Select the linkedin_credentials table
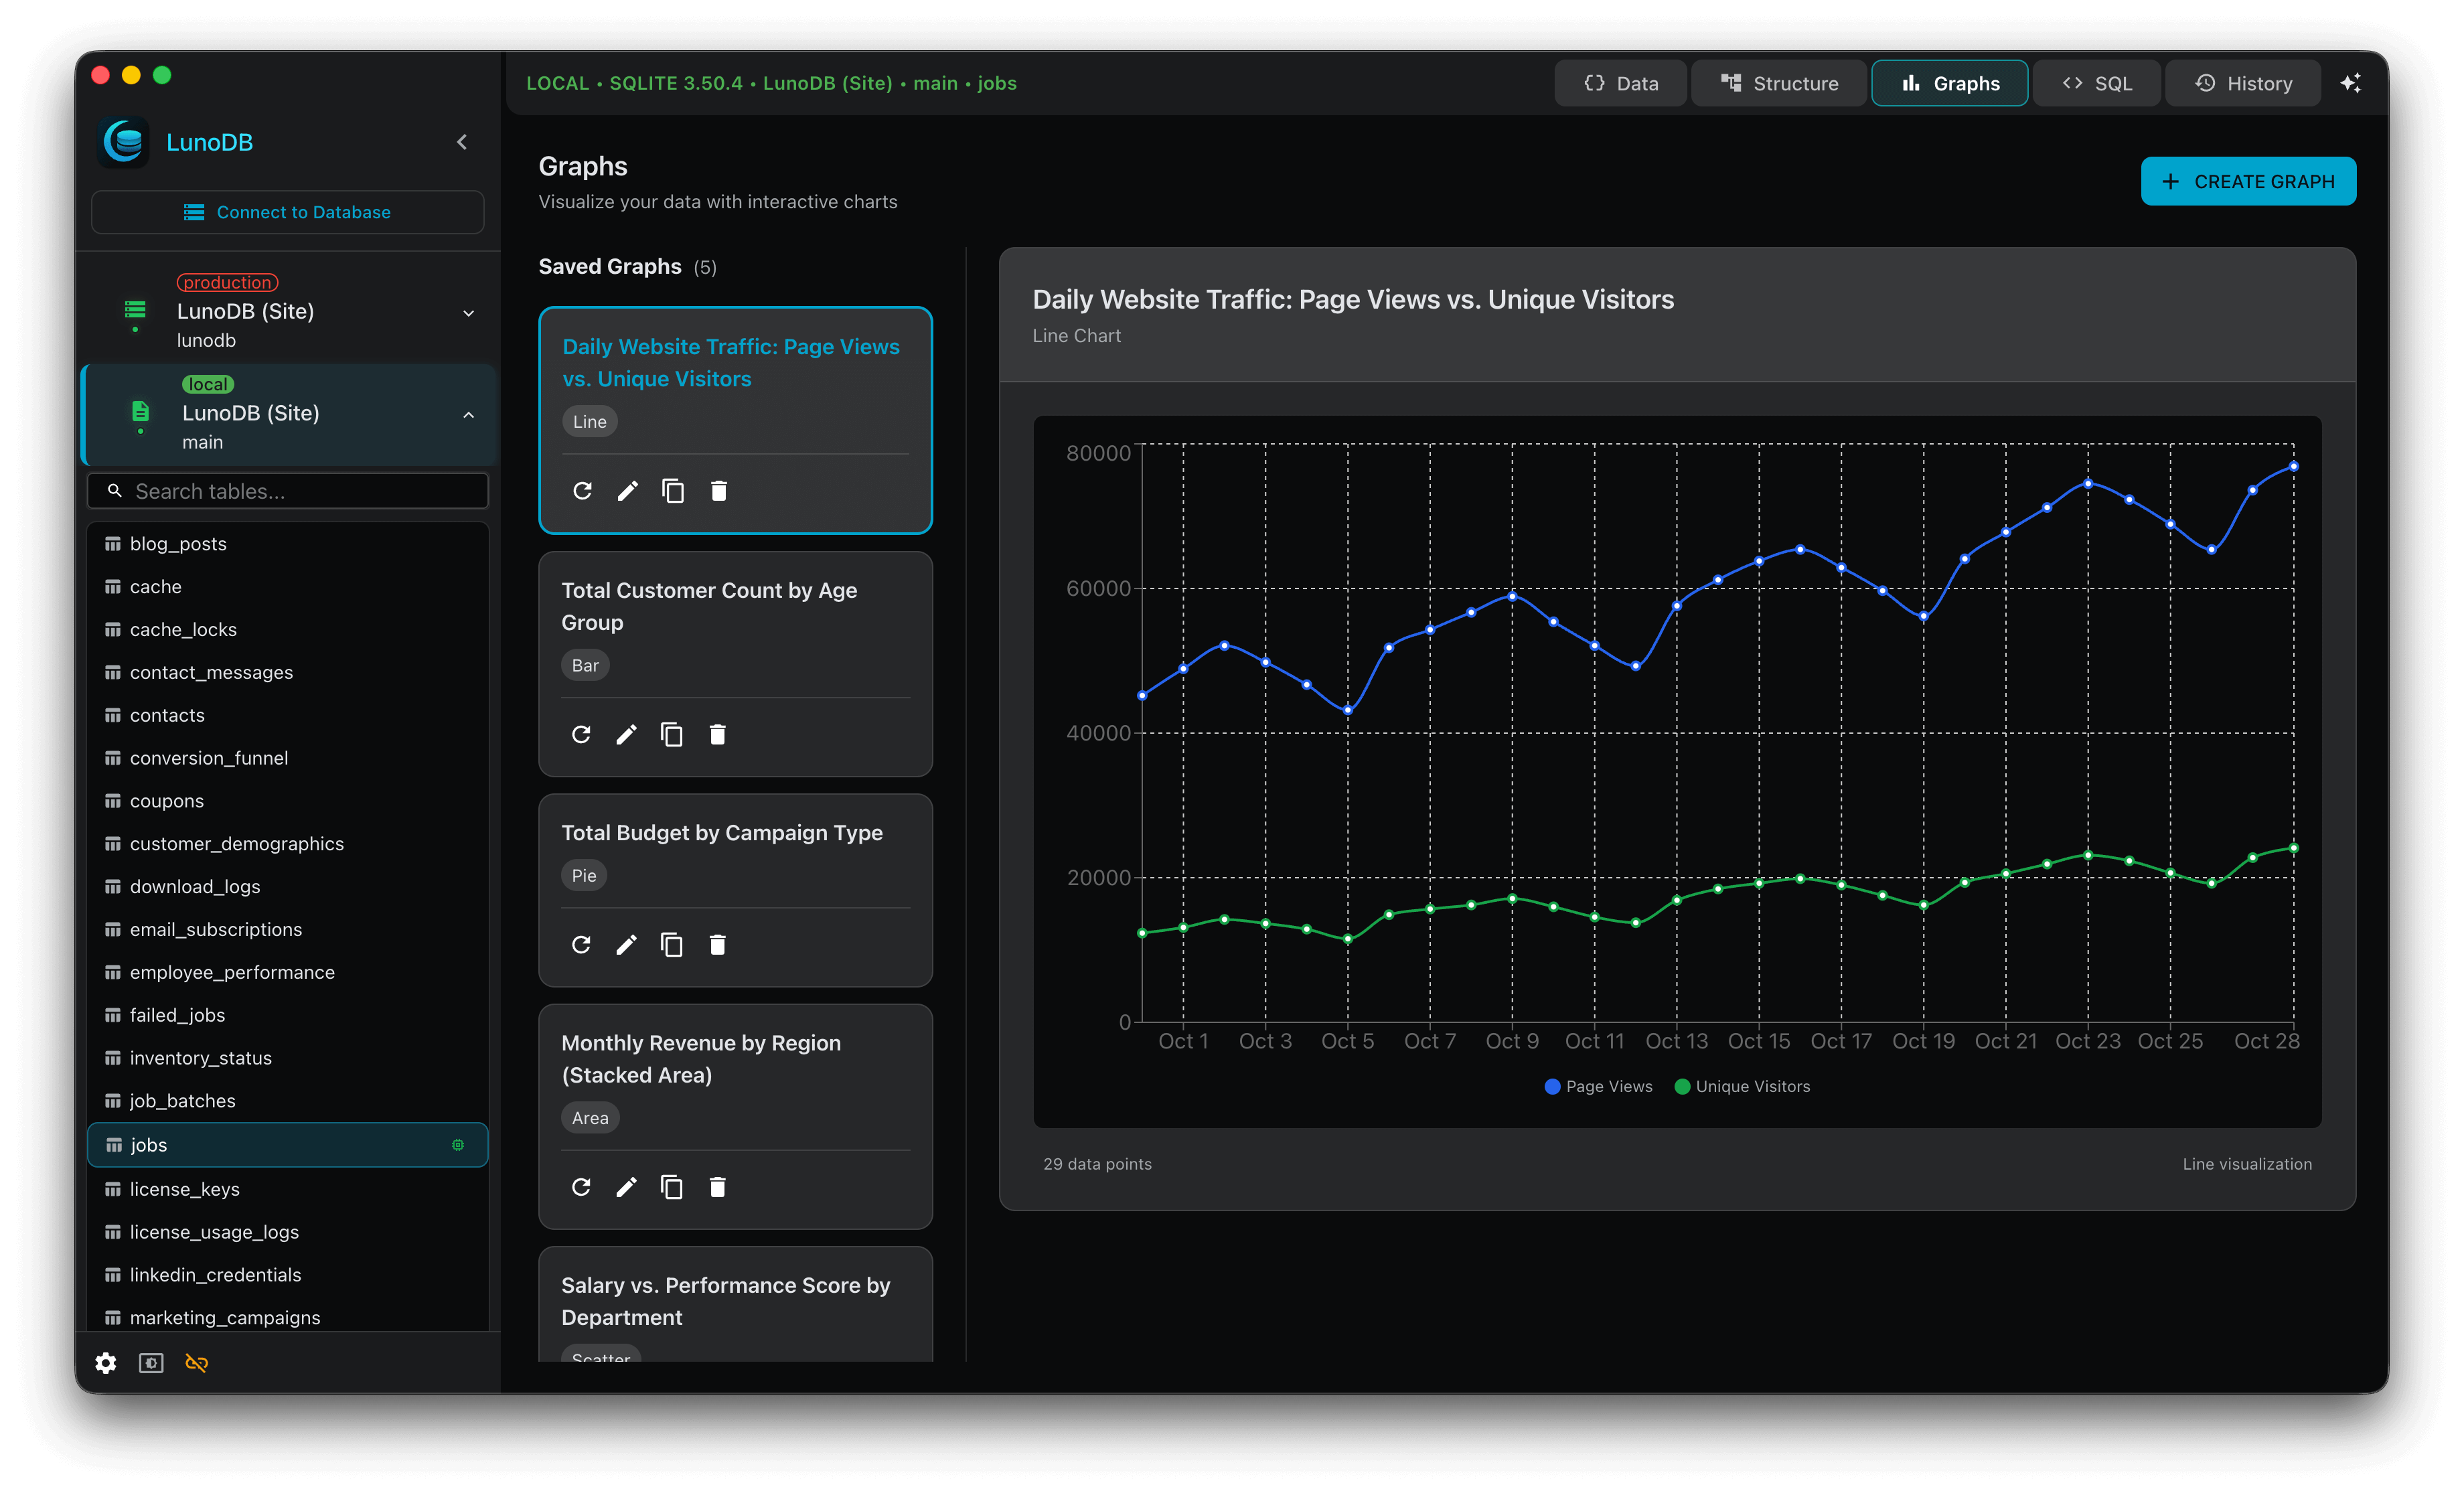Screen dimensions: 2464x1493 (288, 1275)
